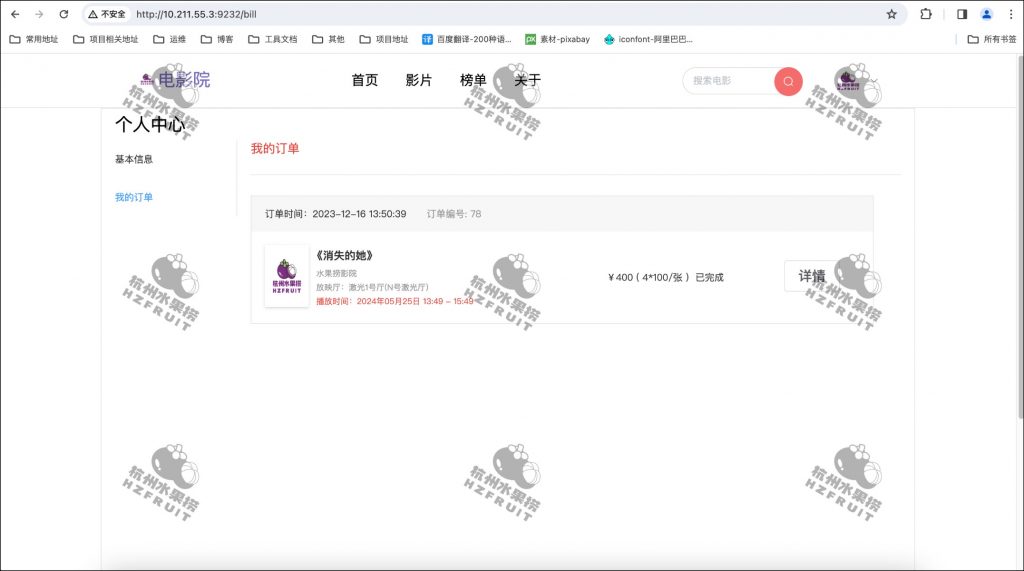Image resolution: width=1024 pixels, height=571 pixels.
Task: Open the 运维 bookmark folder
Action: 170,39
